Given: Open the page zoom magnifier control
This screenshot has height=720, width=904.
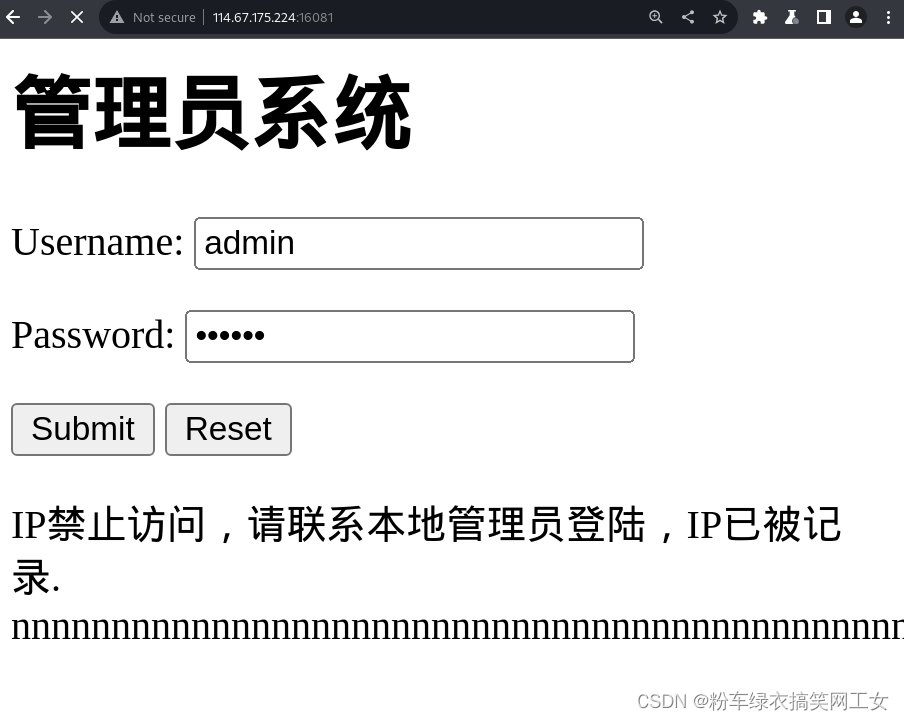Looking at the screenshot, I should click(655, 17).
